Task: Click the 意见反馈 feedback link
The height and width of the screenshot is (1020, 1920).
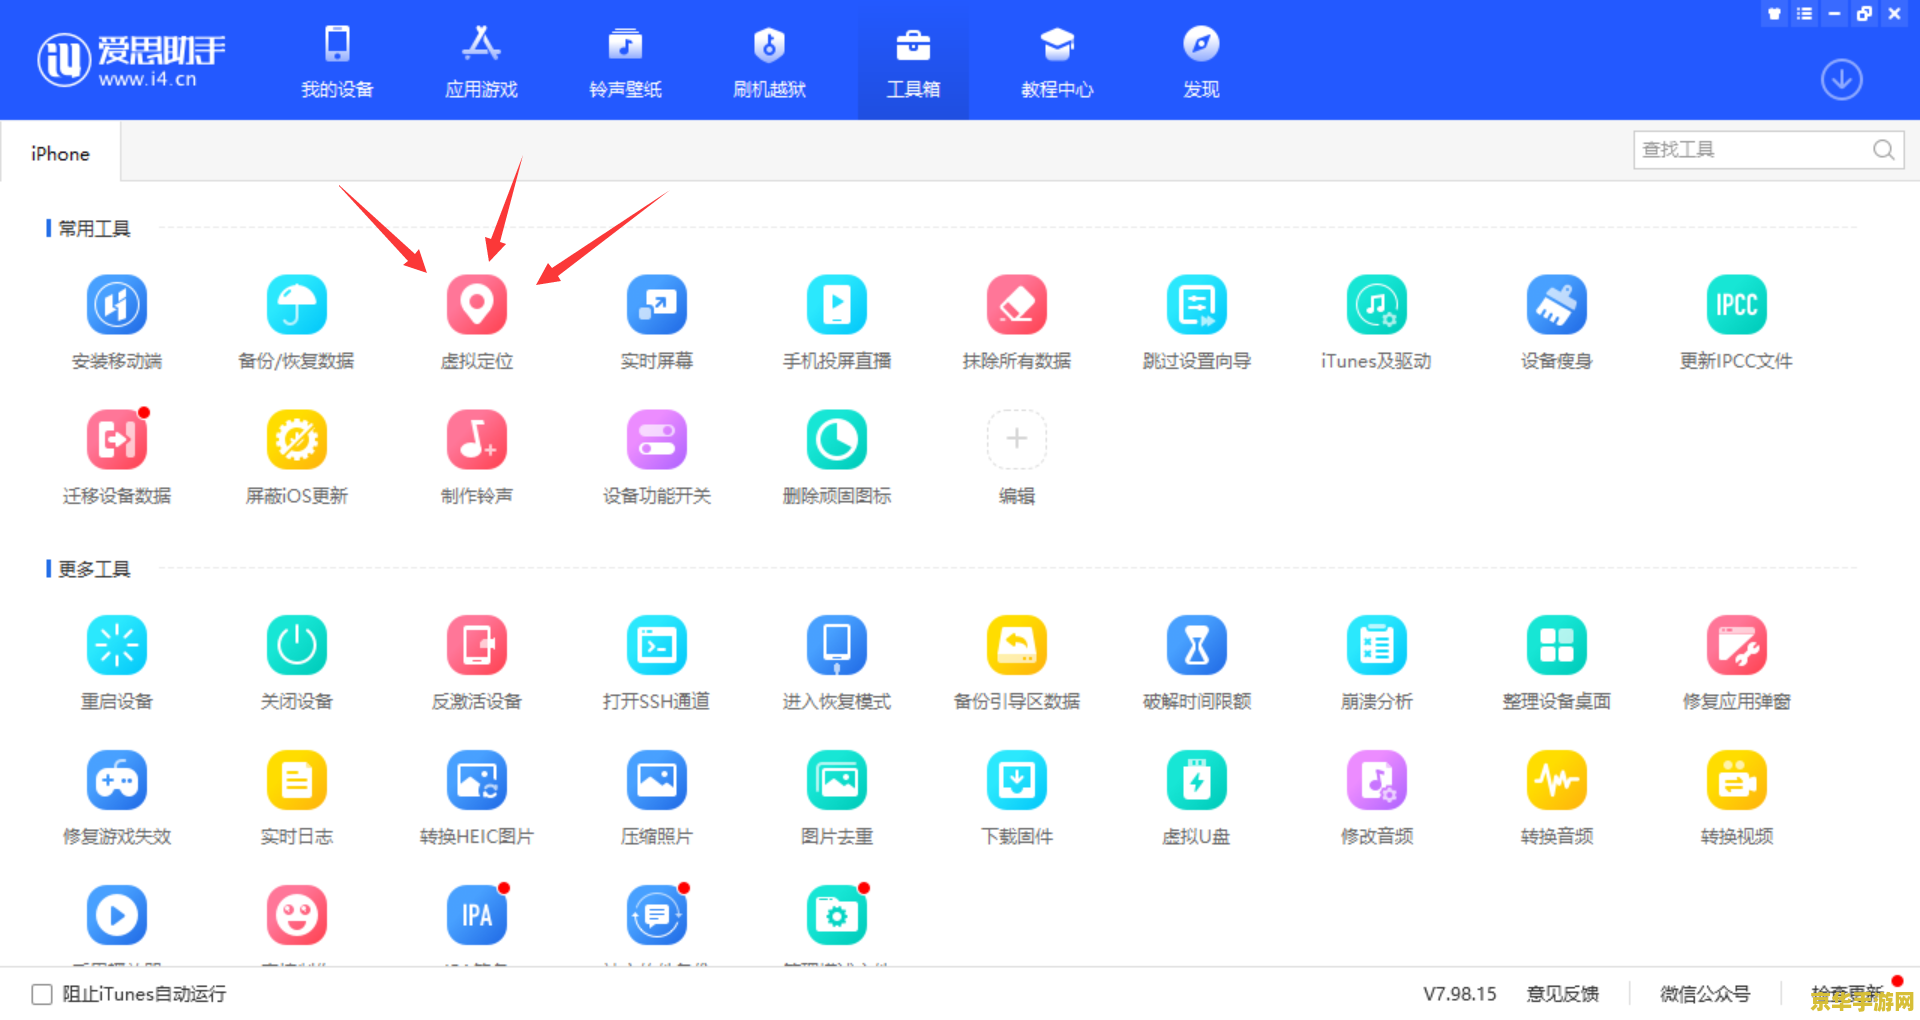Action: (x=1562, y=994)
